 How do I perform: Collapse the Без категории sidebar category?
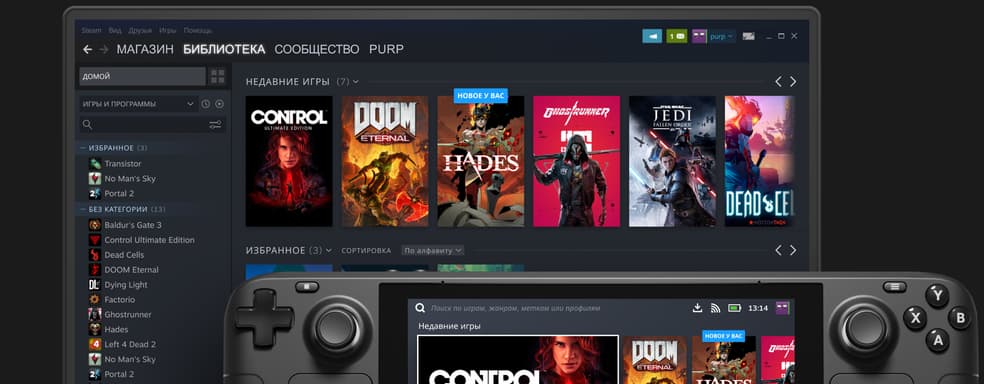[x=83, y=209]
